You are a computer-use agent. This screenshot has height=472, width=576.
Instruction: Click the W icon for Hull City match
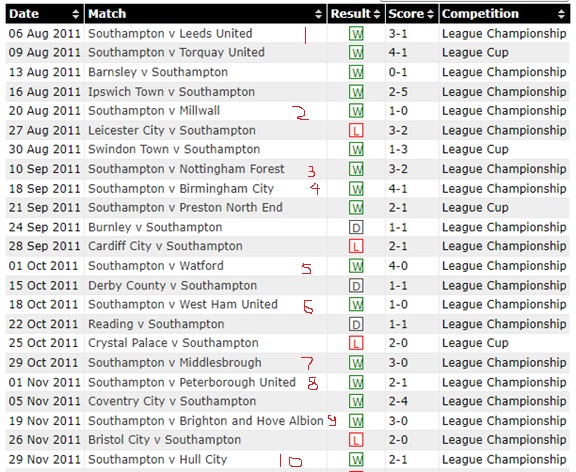coord(356,460)
